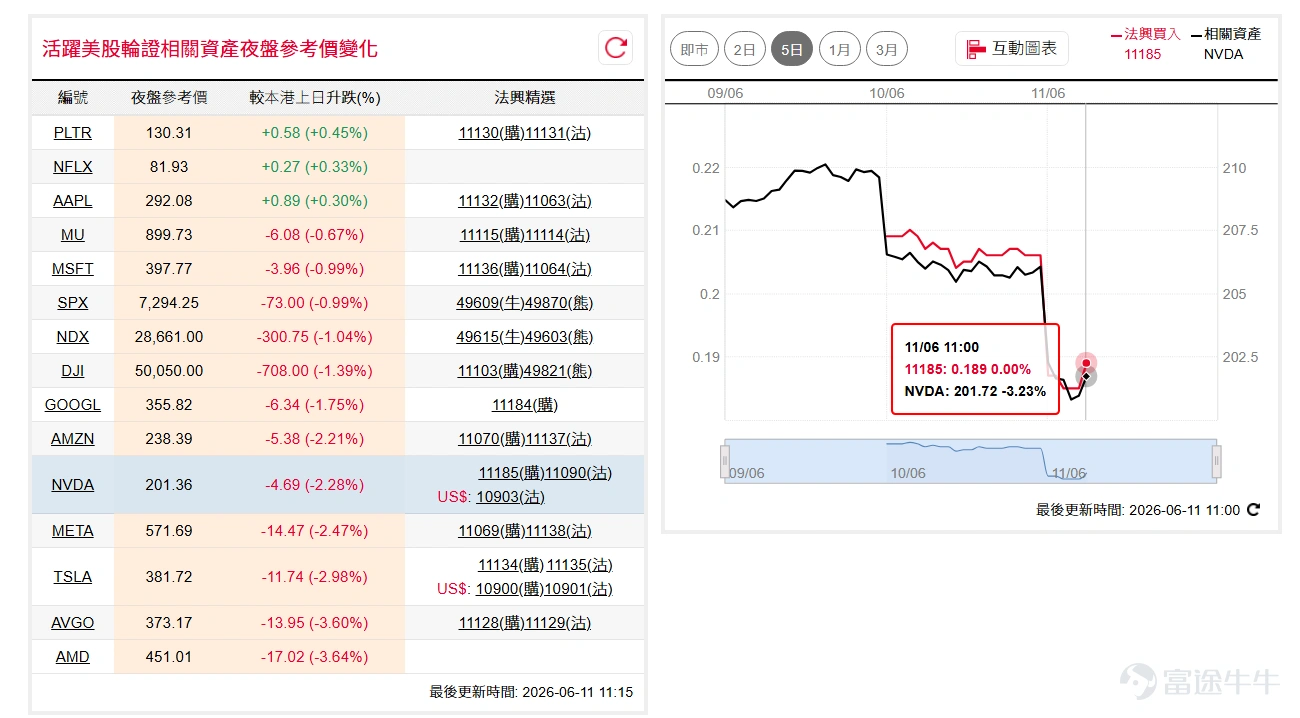Open the PLTR ticker link
The height and width of the screenshot is (718, 1300).
[x=72, y=132]
